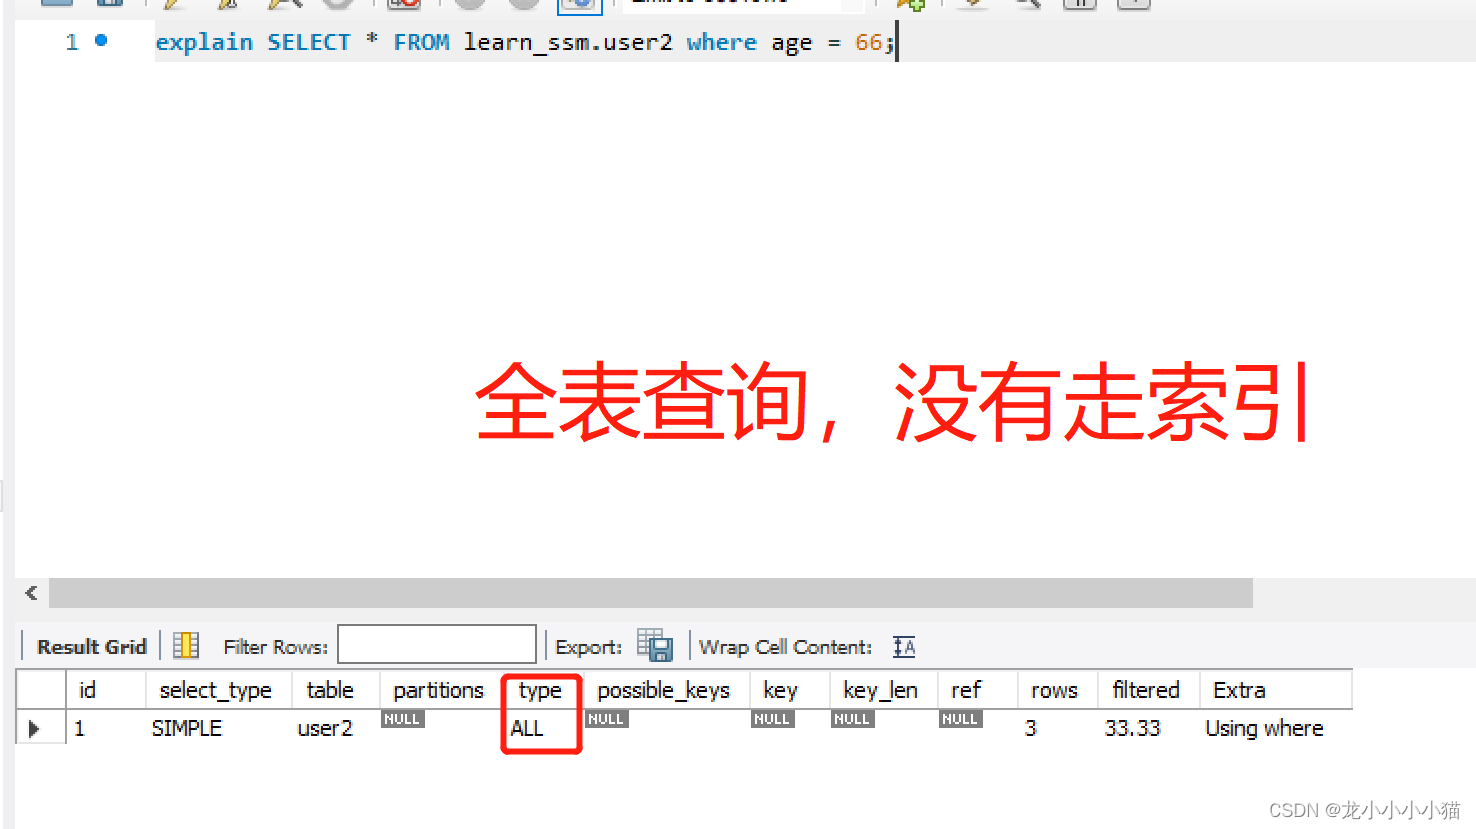Click the Extra column header
Image resolution: width=1476 pixels, height=829 pixels.
point(1276,690)
